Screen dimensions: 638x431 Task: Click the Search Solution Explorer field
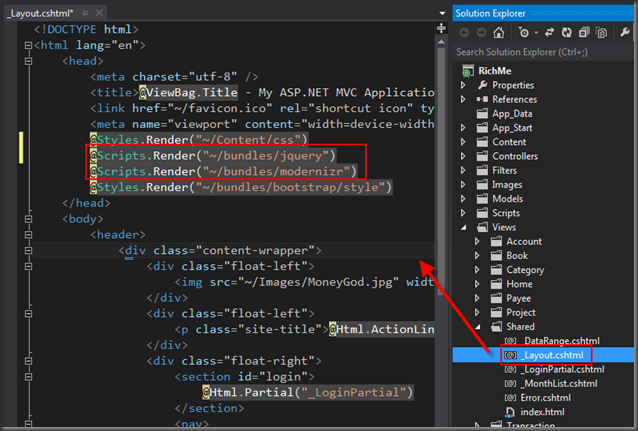tap(543, 52)
